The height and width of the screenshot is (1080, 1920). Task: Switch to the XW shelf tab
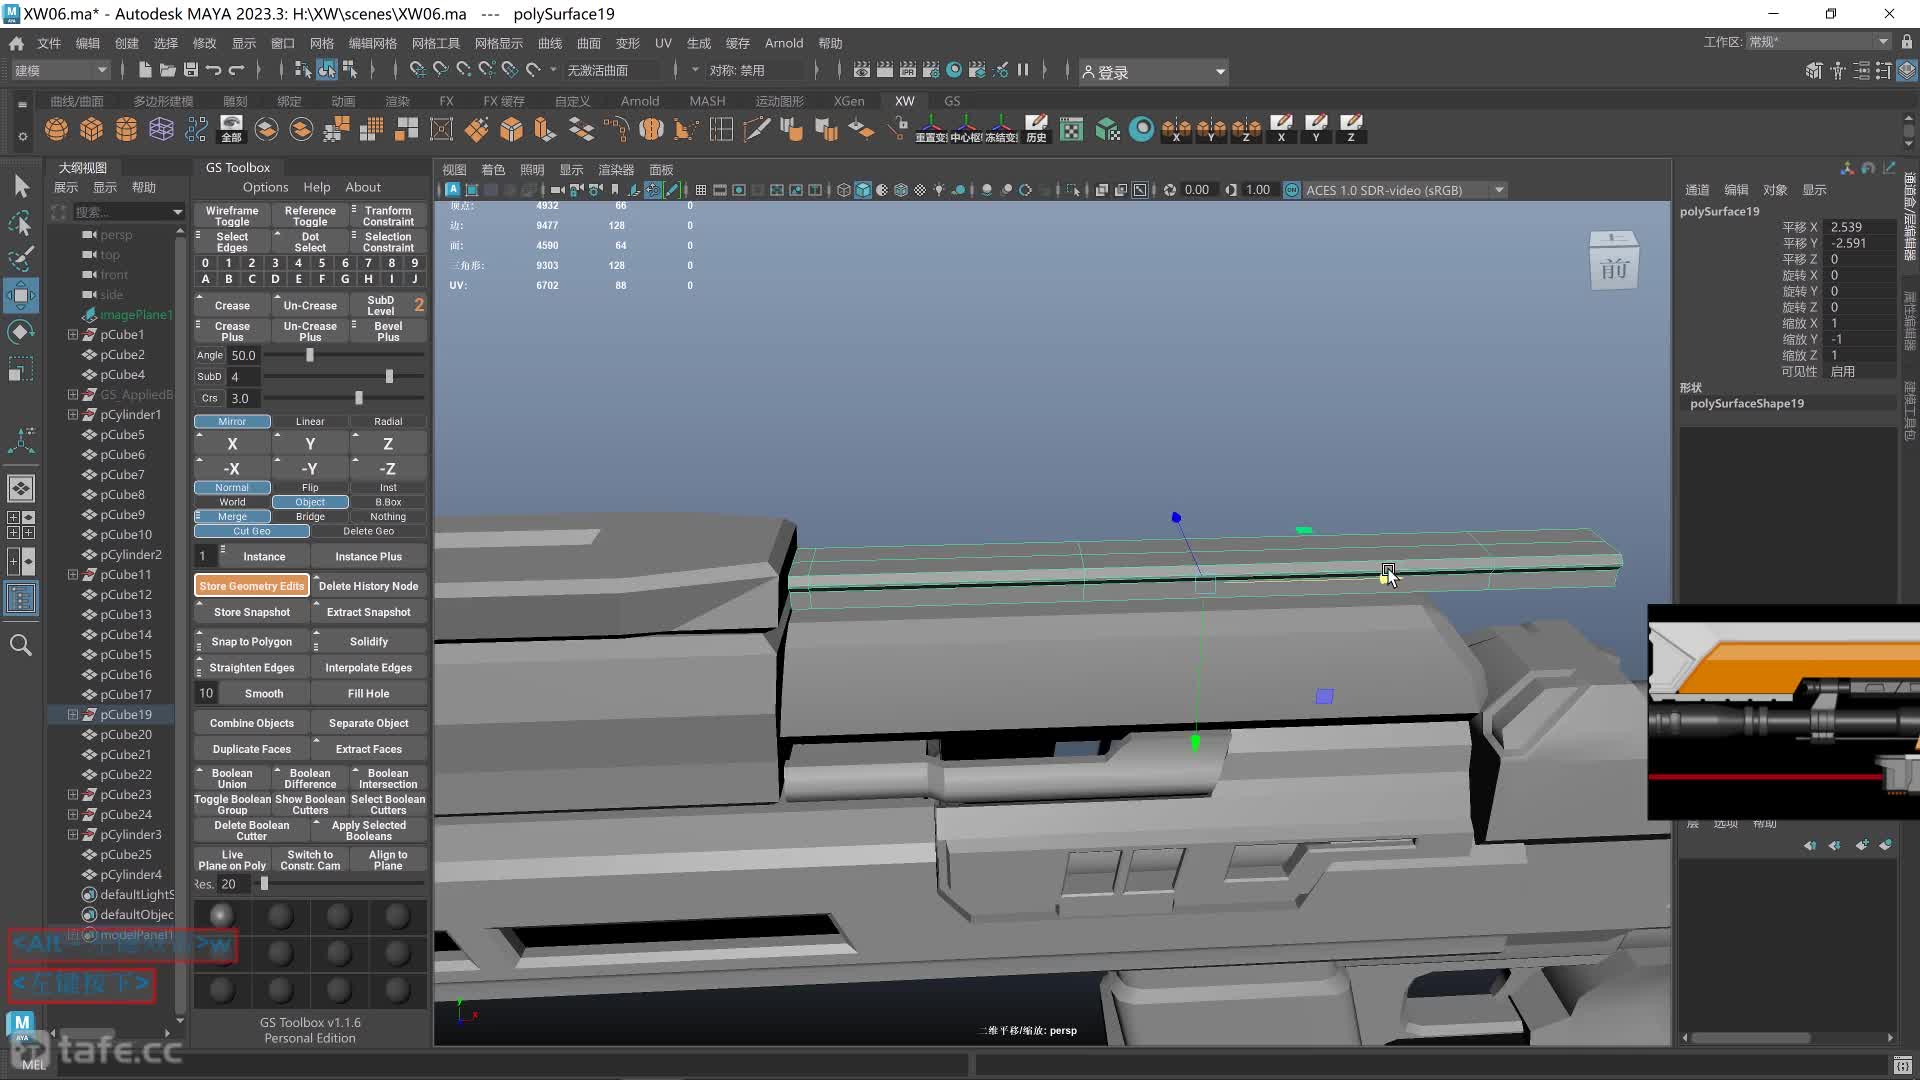pos(904,101)
